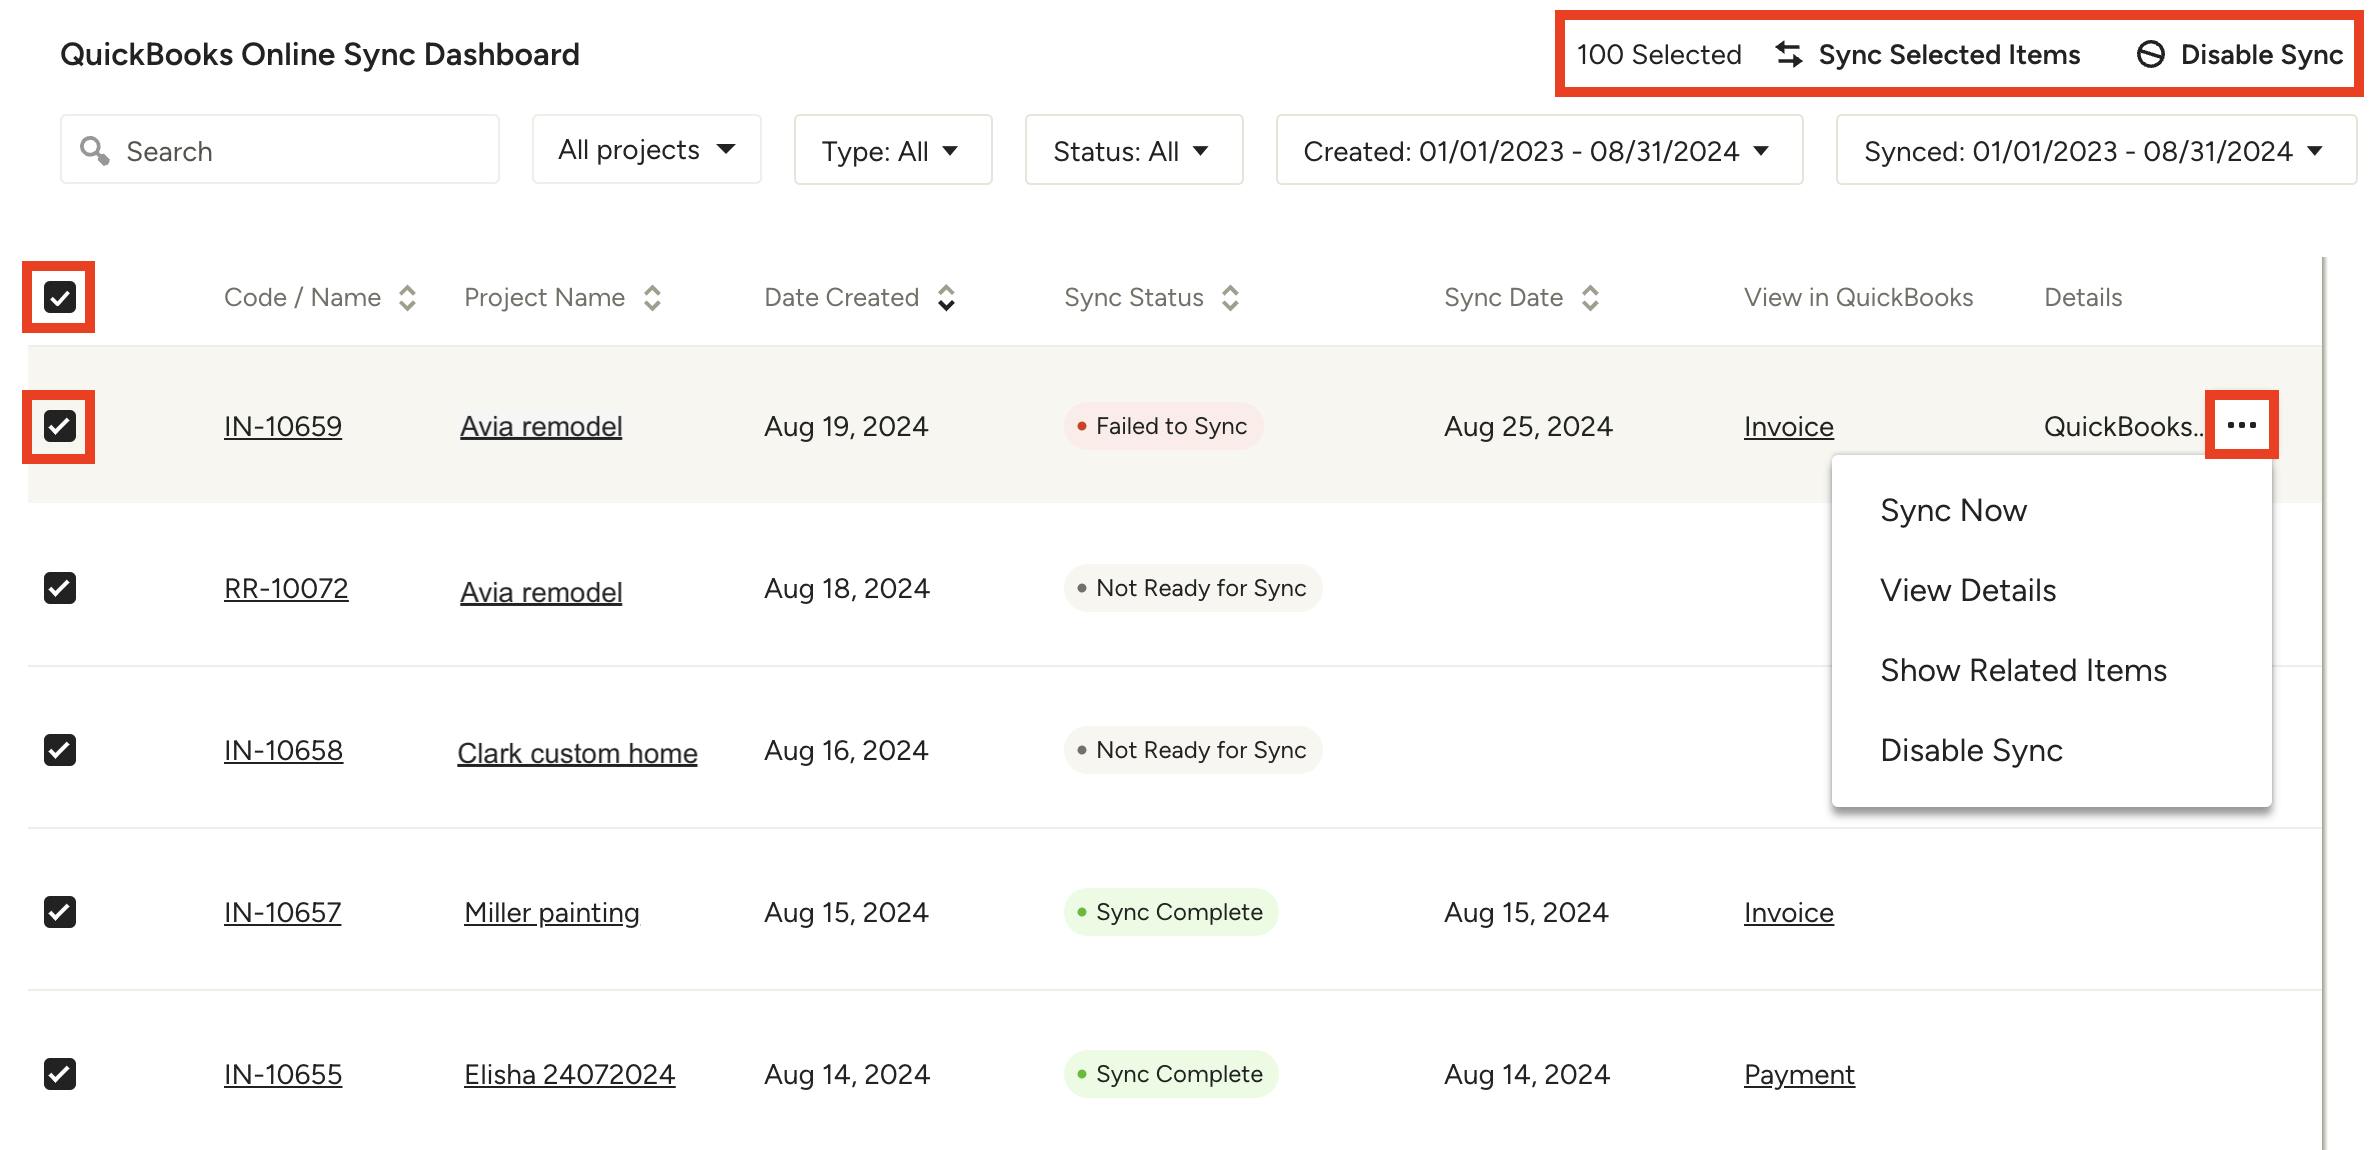Viewport: 2376px width, 1150px height.
Task: Open the IN-10655 code link
Action: 283,1074
